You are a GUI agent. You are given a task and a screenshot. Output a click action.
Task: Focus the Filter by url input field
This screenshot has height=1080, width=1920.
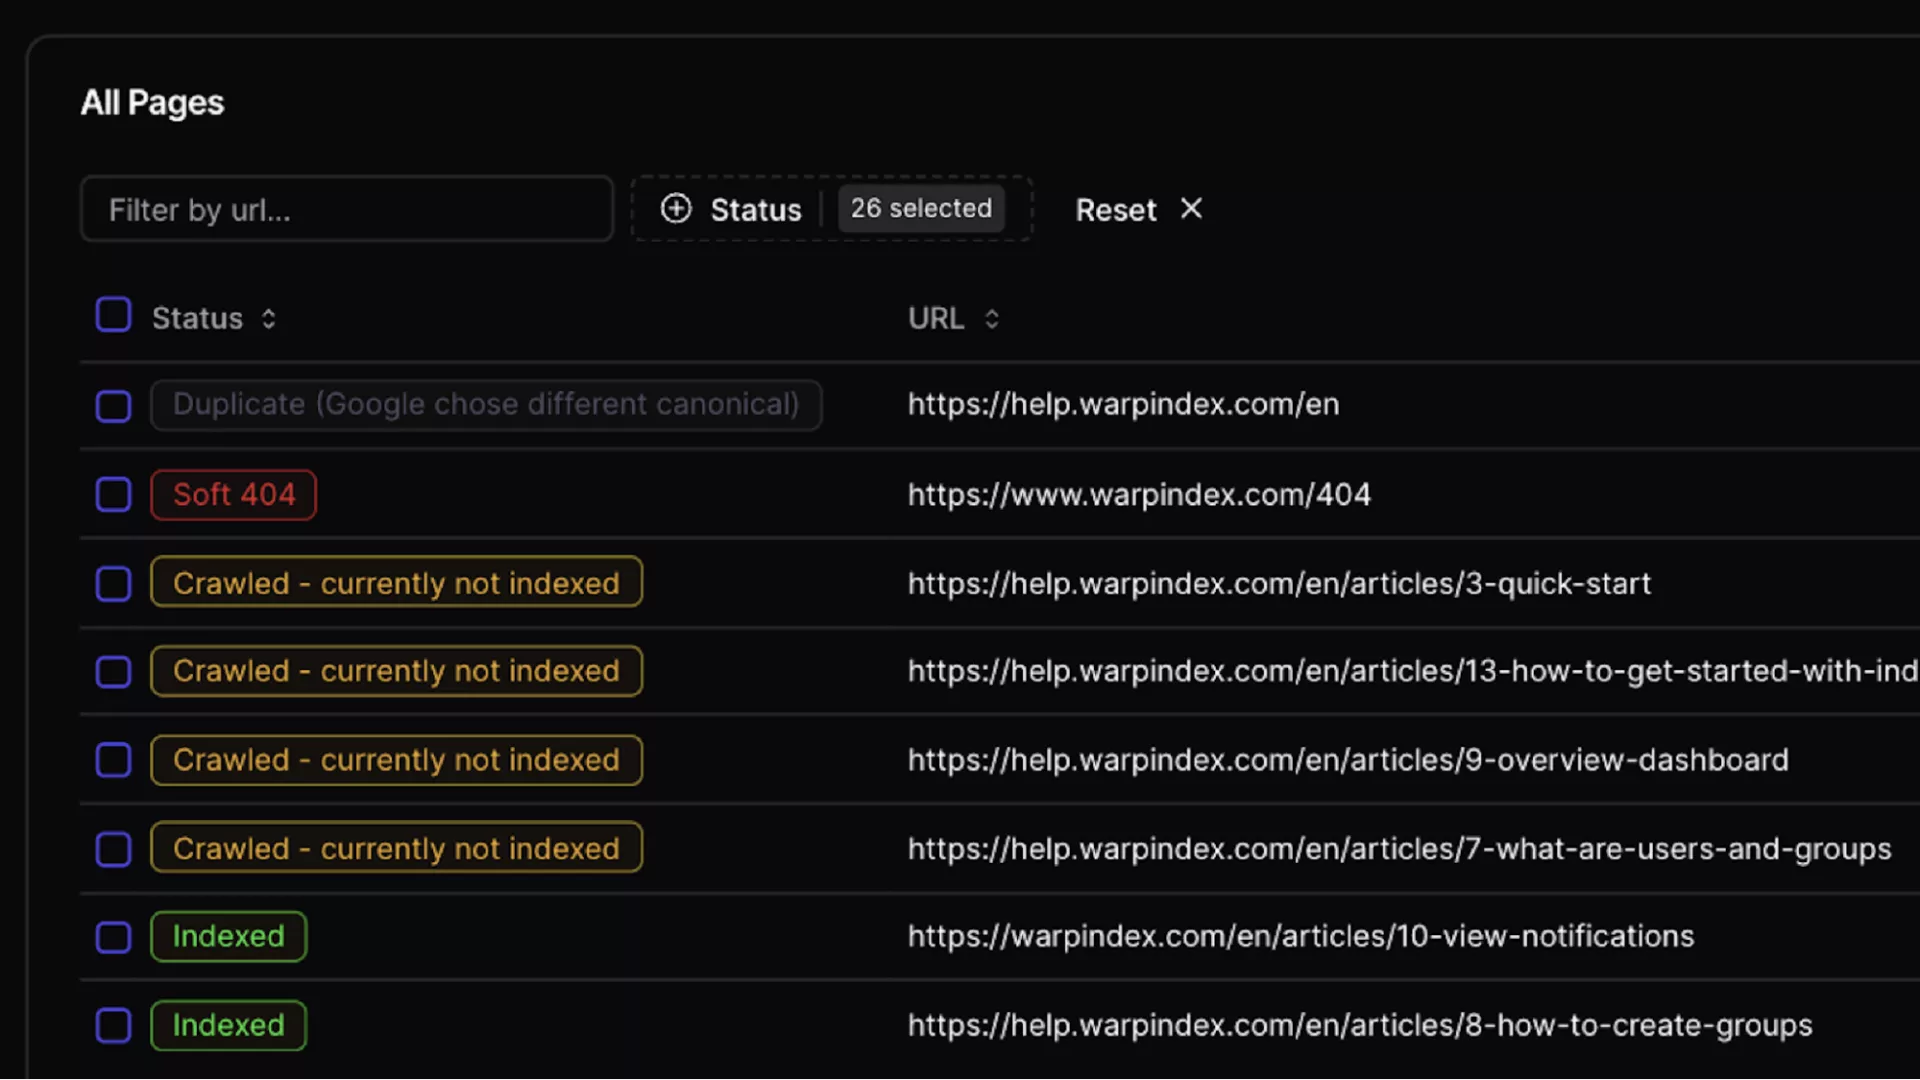pos(346,209)
